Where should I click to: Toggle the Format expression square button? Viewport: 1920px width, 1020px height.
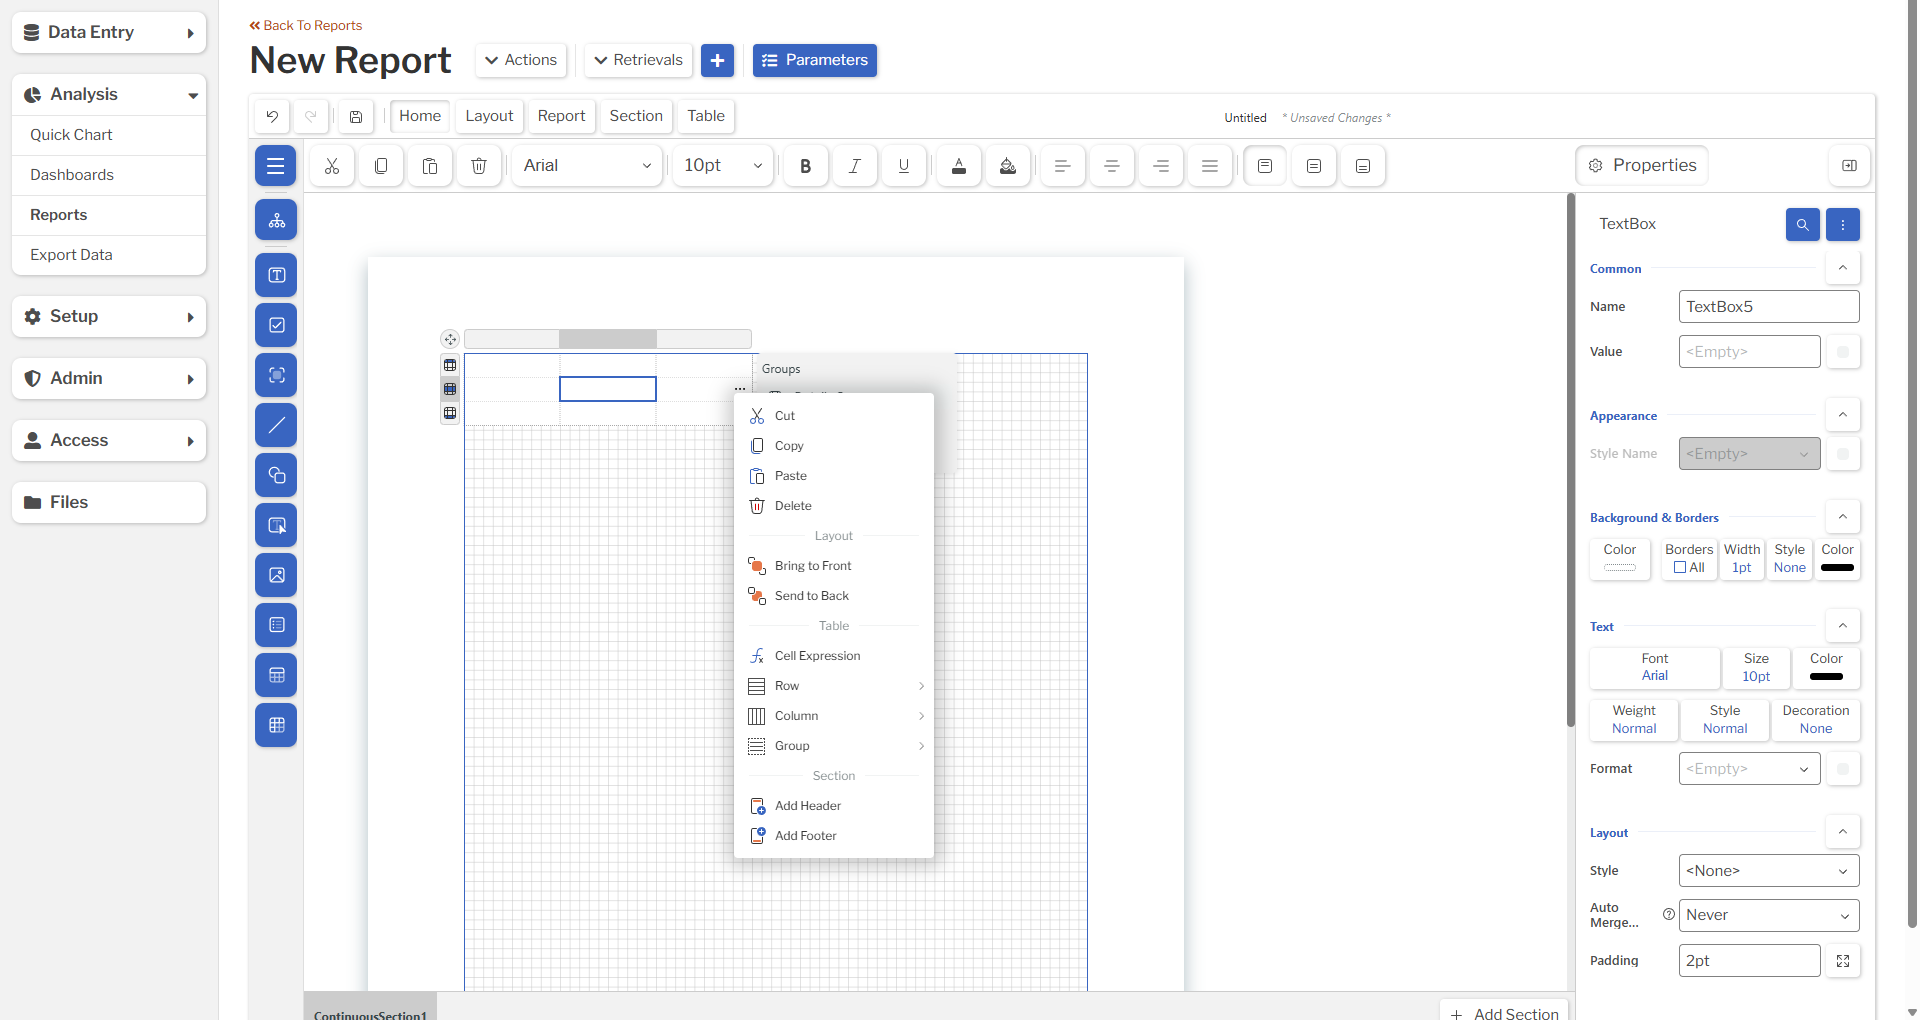click(x=1843, y=769)
